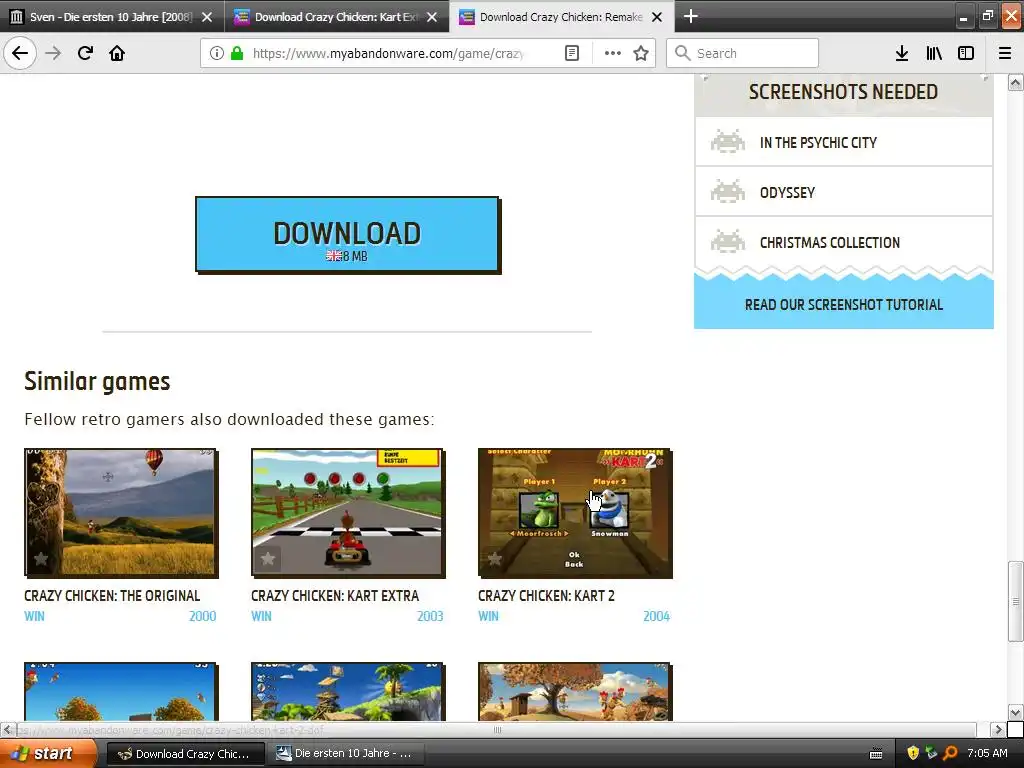Click the invader icon beside Odyssey
The height and width of the screenshot is (768, 1024).
coord(728,191)
